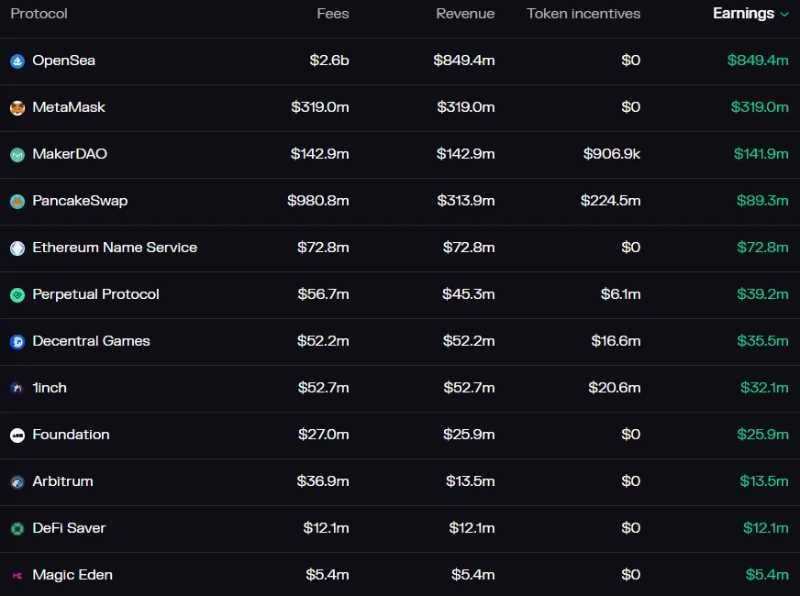Viewport: 800px width, 596px height.
Task: Click the Magic Eden logo icon
Action: coord(17,575)
